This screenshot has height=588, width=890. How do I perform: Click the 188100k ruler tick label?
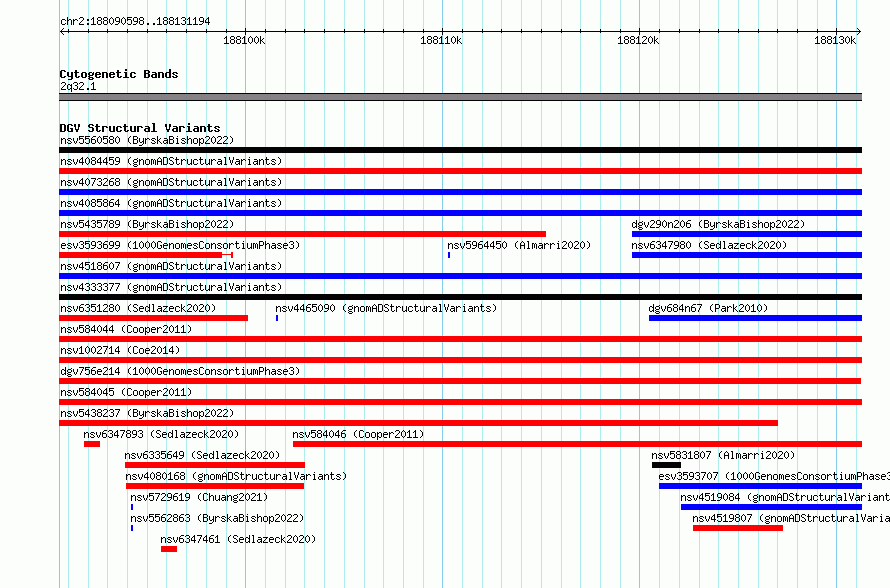(x=244, y=40)
